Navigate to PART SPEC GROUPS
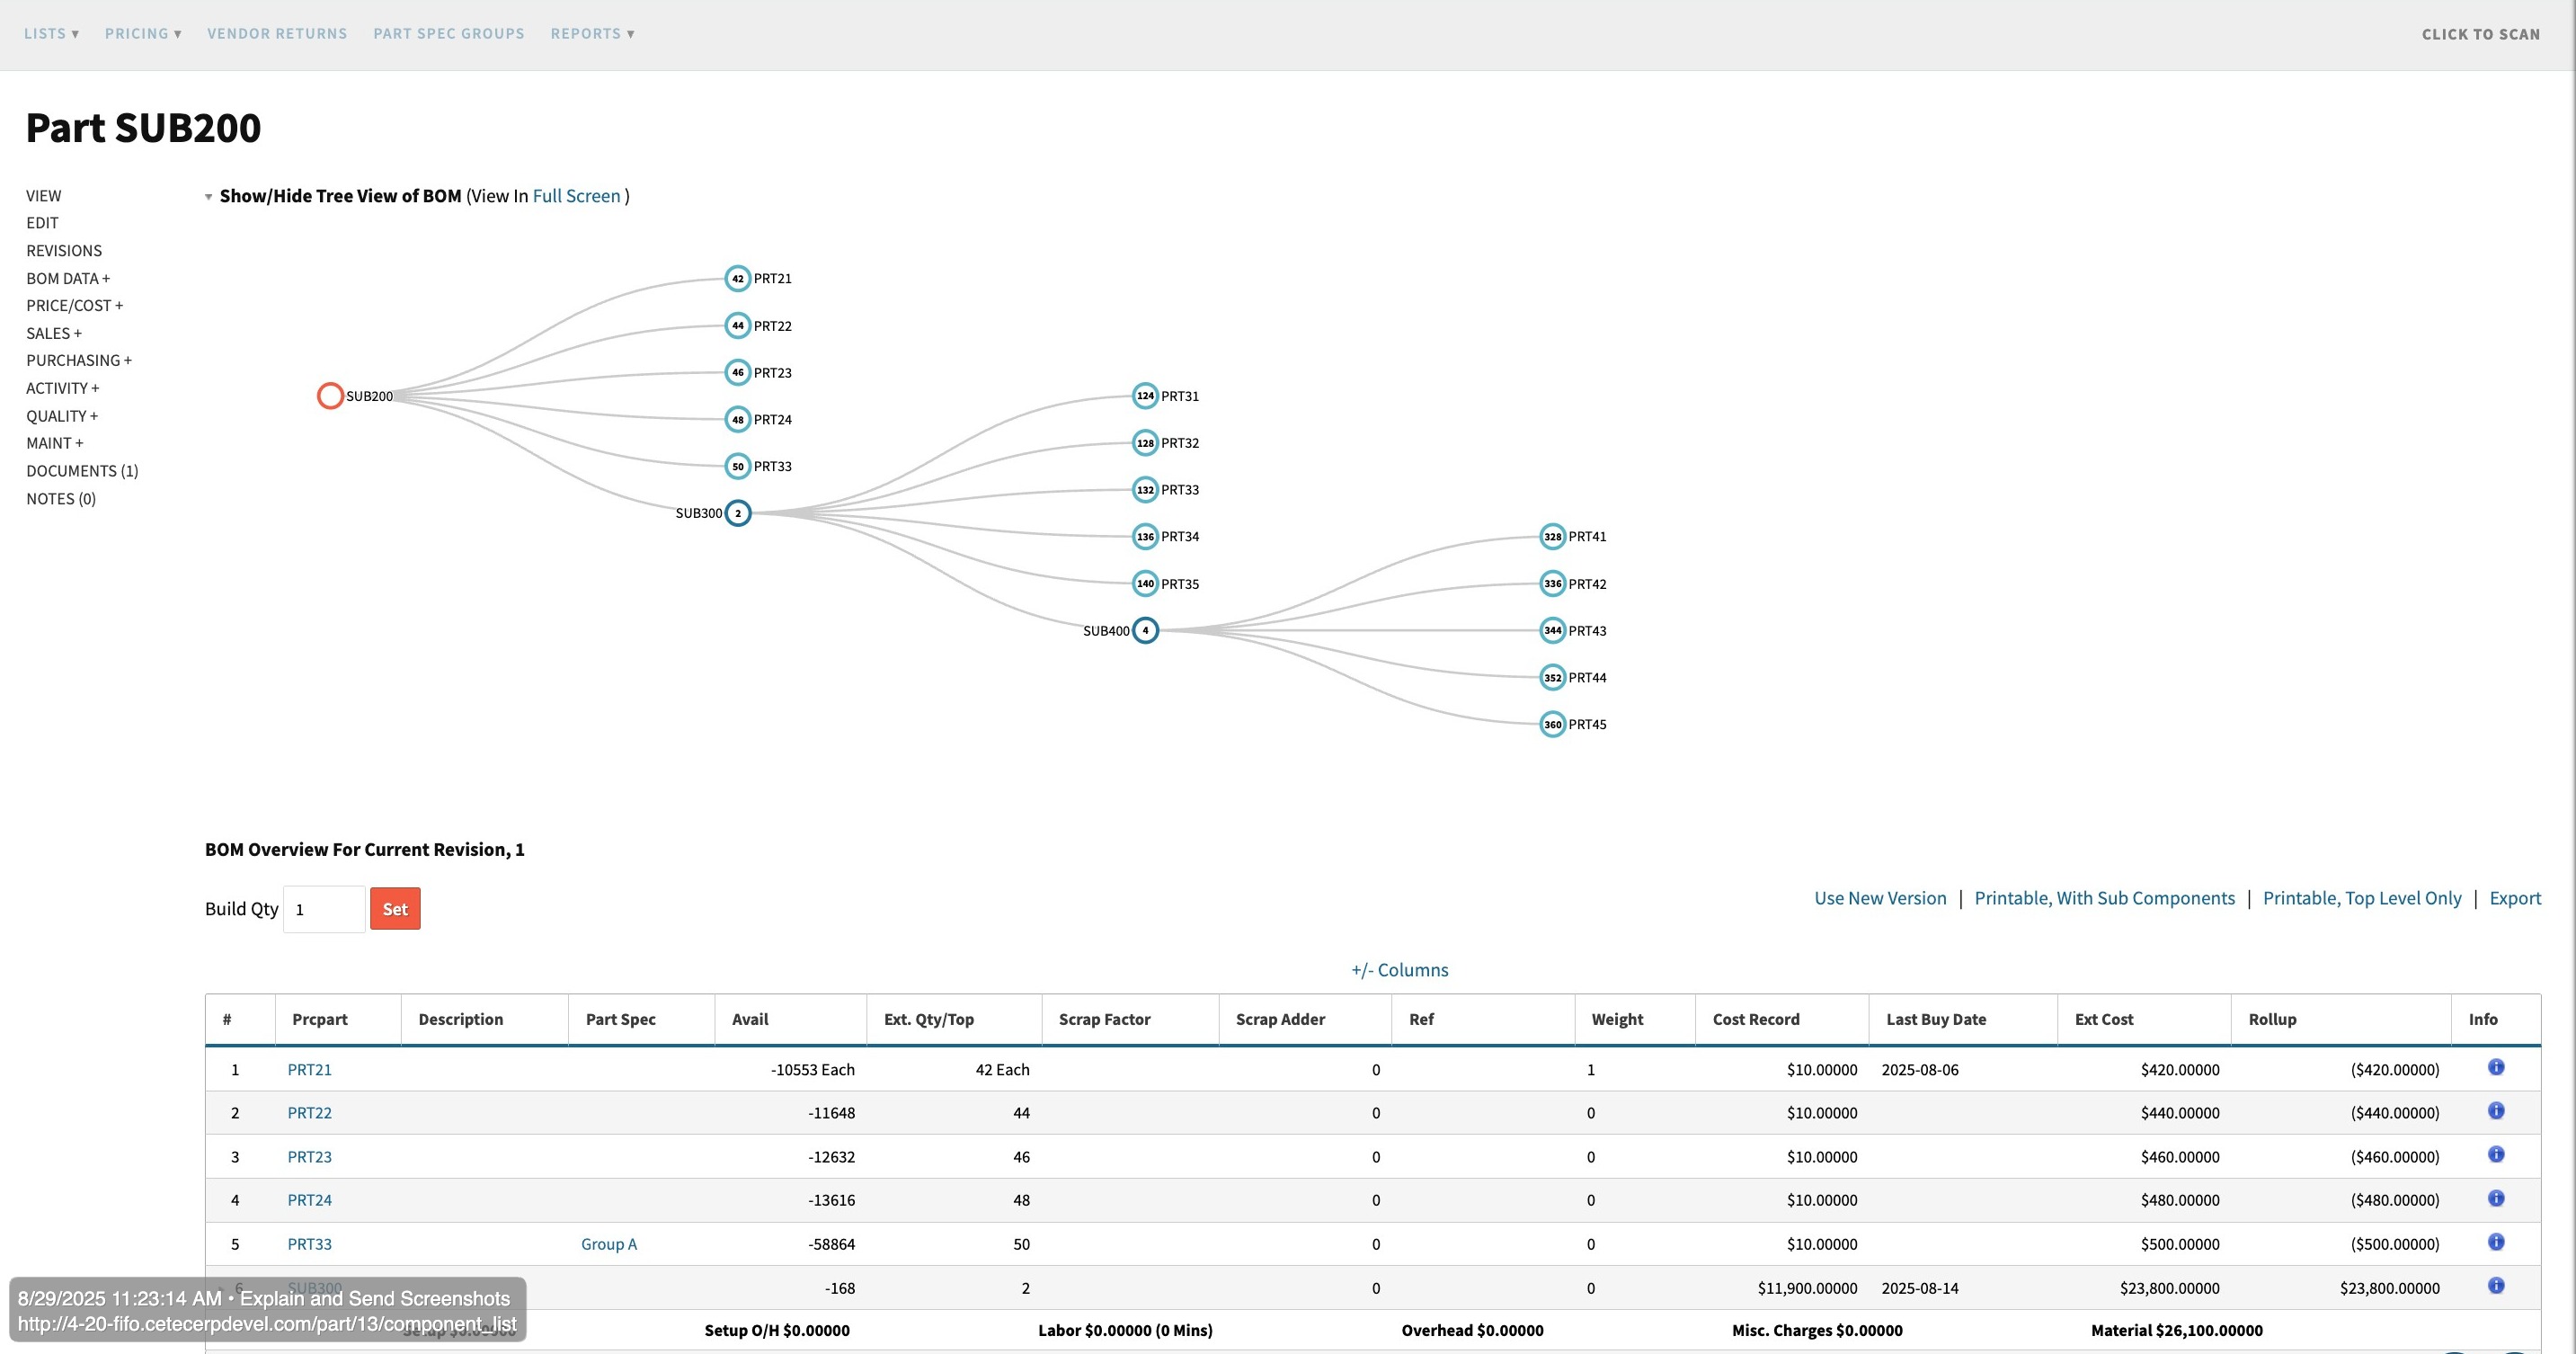The image size is (2576, 1354). click(x=448, y=33)
